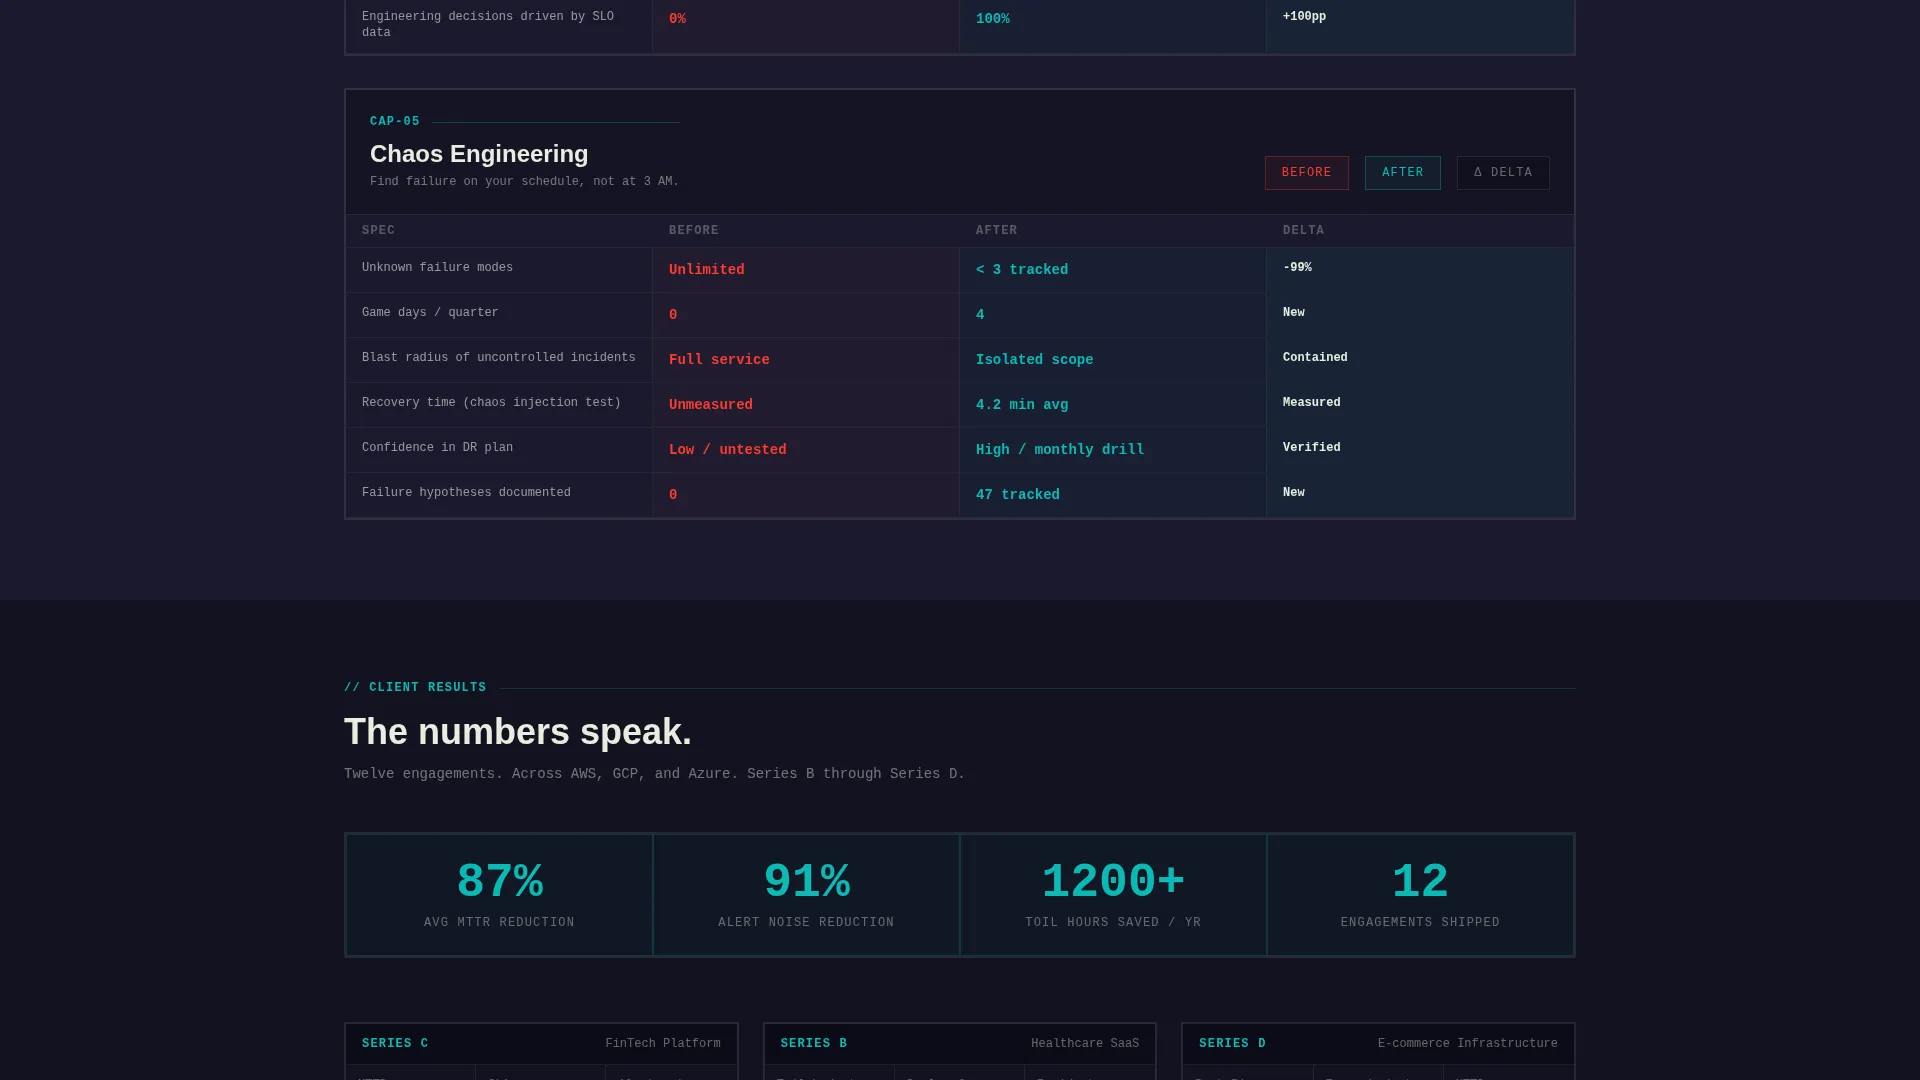Toggle the Δ DELTA column button
The image size is (1920, 1080).
pos(1503,173)
